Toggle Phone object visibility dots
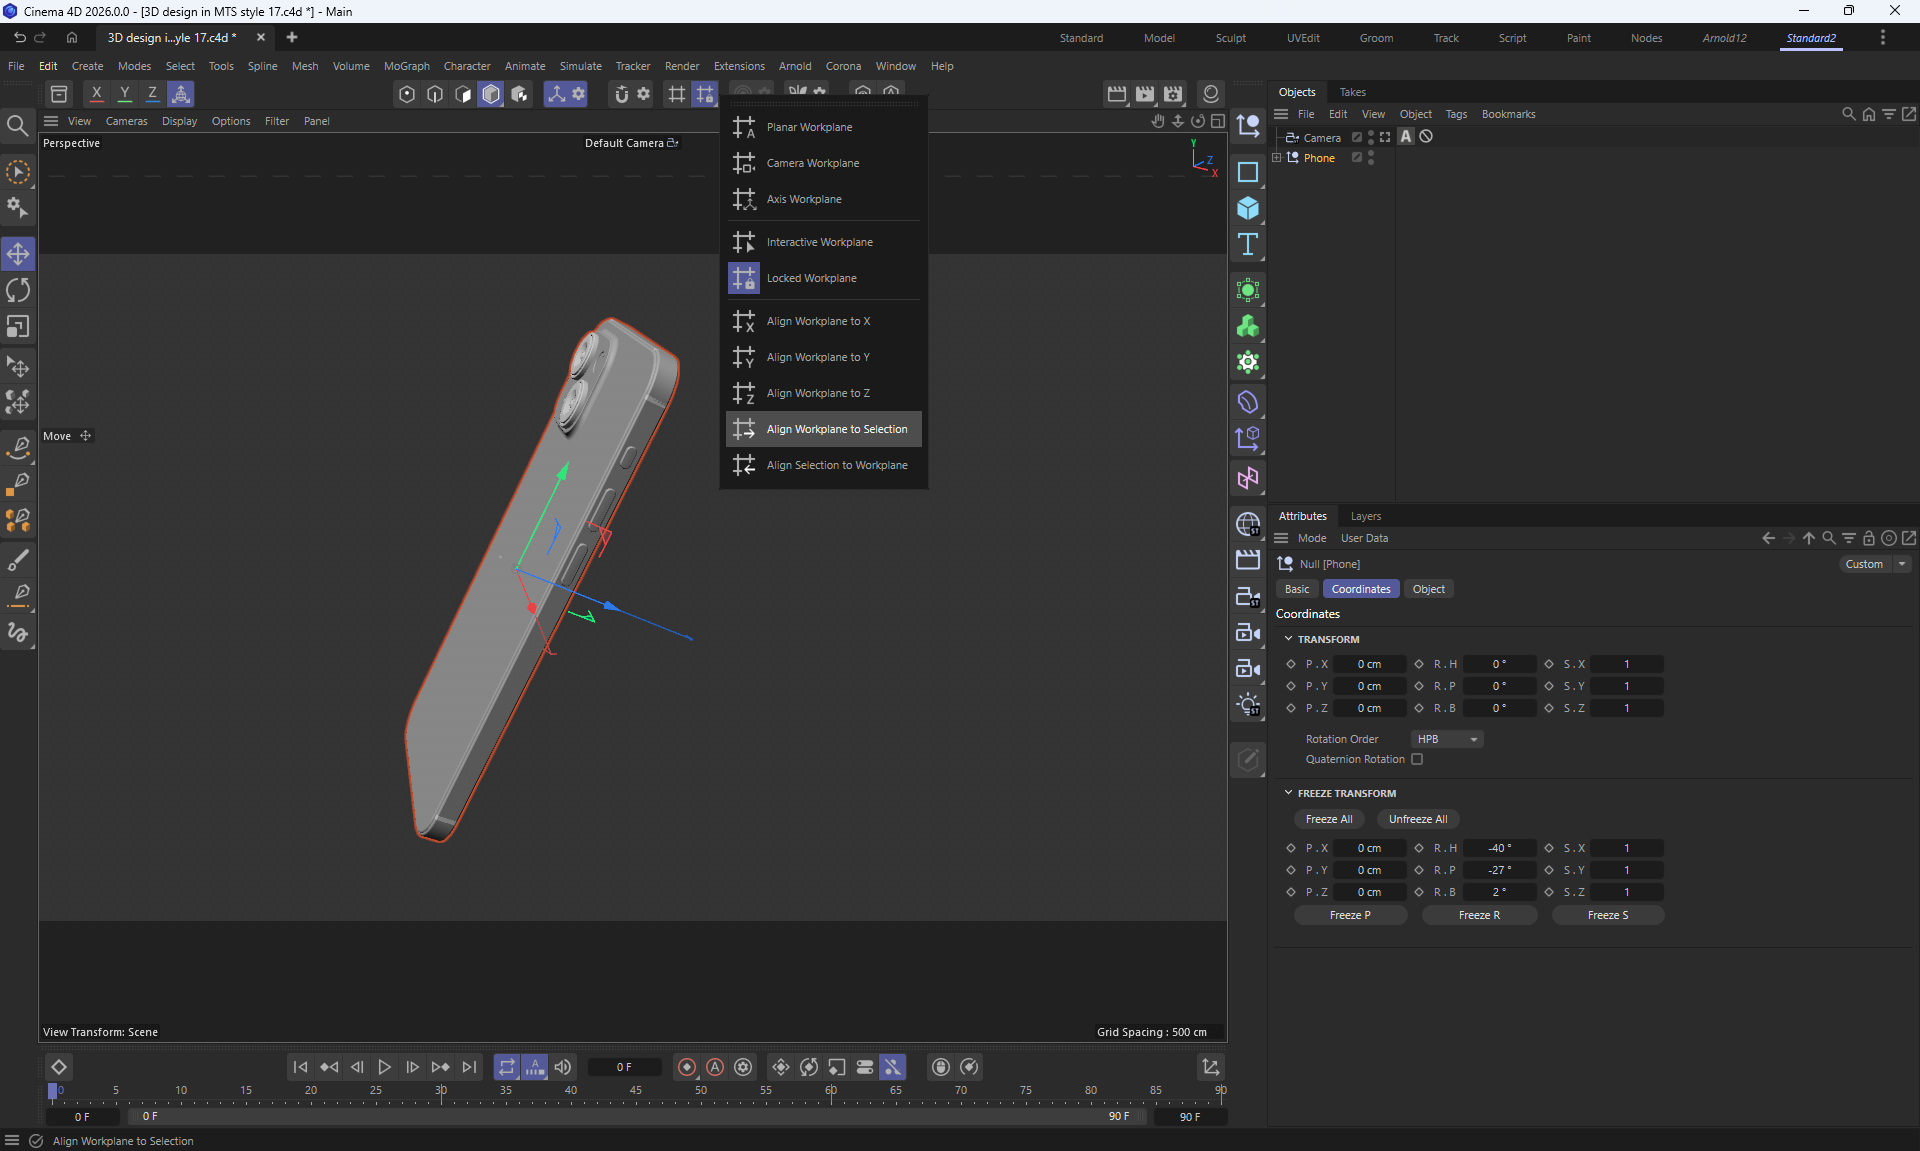Image resolution: width=1920 pixels, height=1151 pixels. tap(1371, 158)
